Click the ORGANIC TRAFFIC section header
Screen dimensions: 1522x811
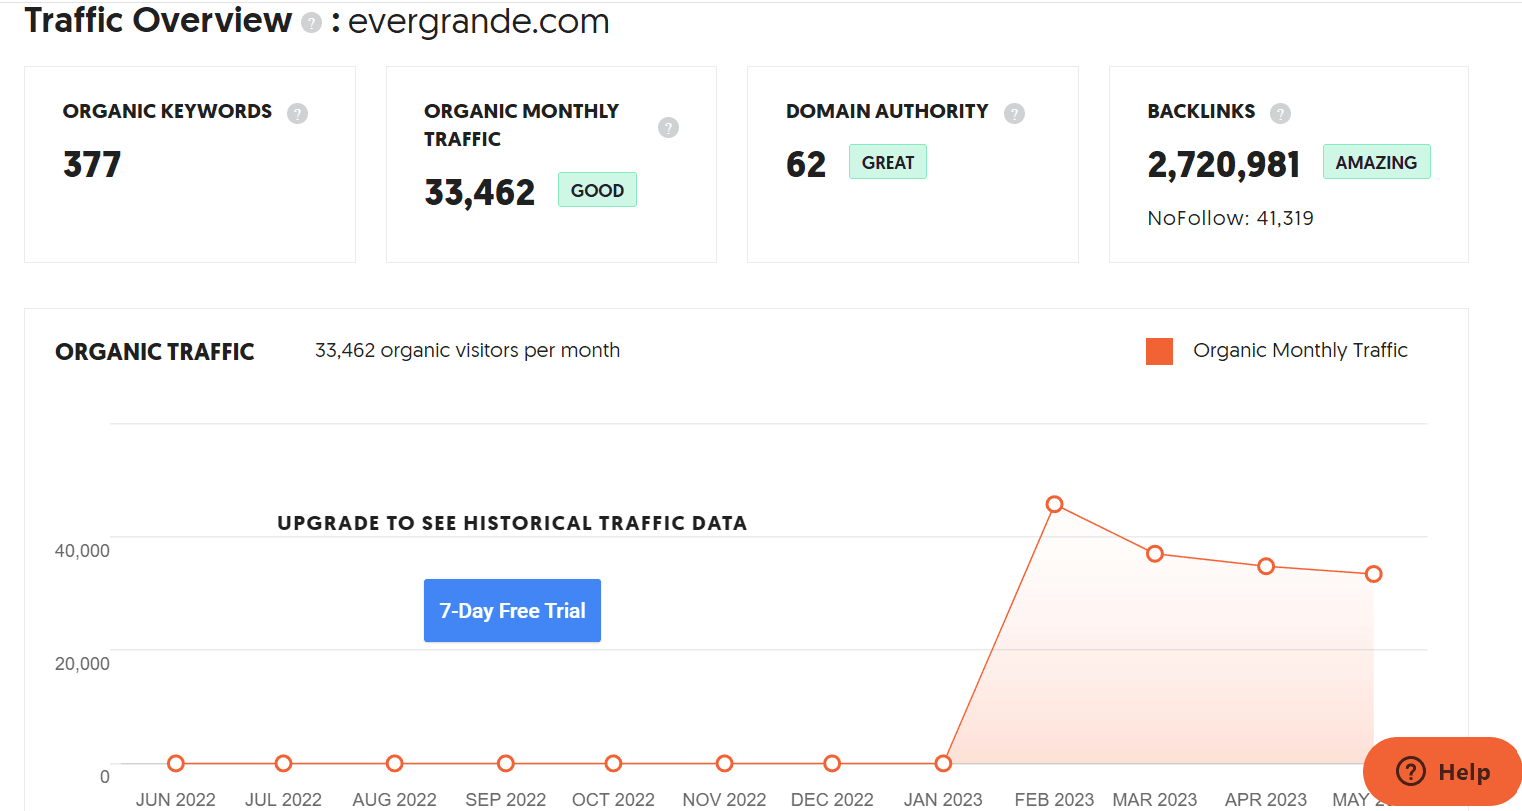[154, 351]
